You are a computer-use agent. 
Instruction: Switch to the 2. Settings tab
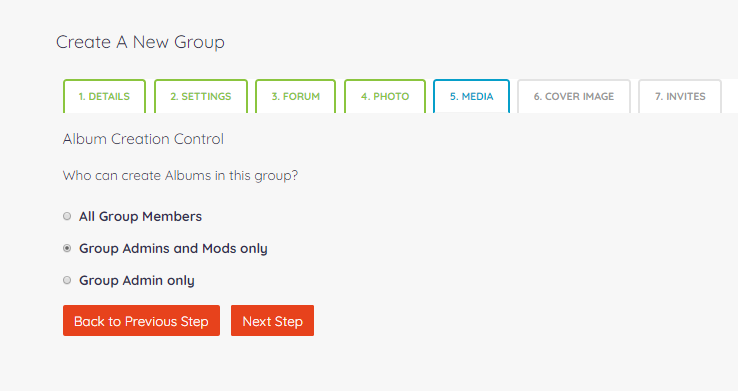click(x=201, y=96)
